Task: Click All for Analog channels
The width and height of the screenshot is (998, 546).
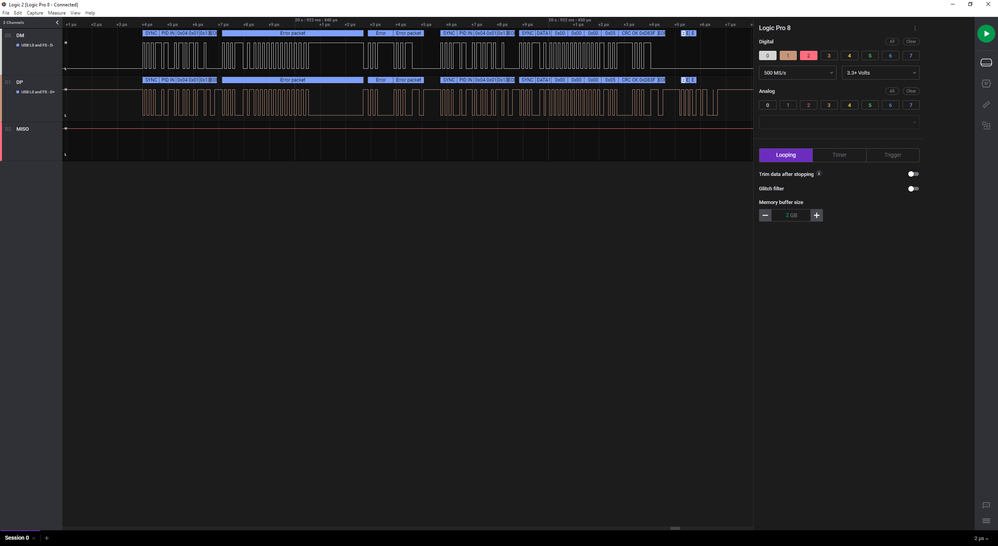Action: [892, 91]
